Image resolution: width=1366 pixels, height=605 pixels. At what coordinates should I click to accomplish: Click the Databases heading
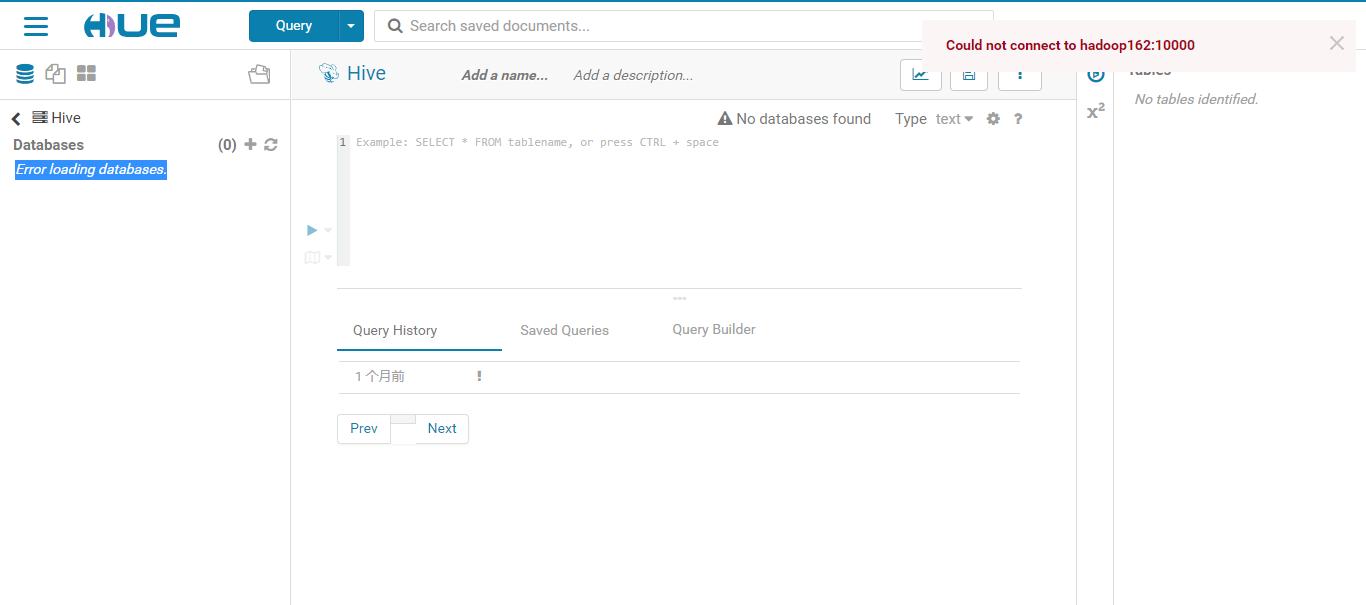[49, 145]
